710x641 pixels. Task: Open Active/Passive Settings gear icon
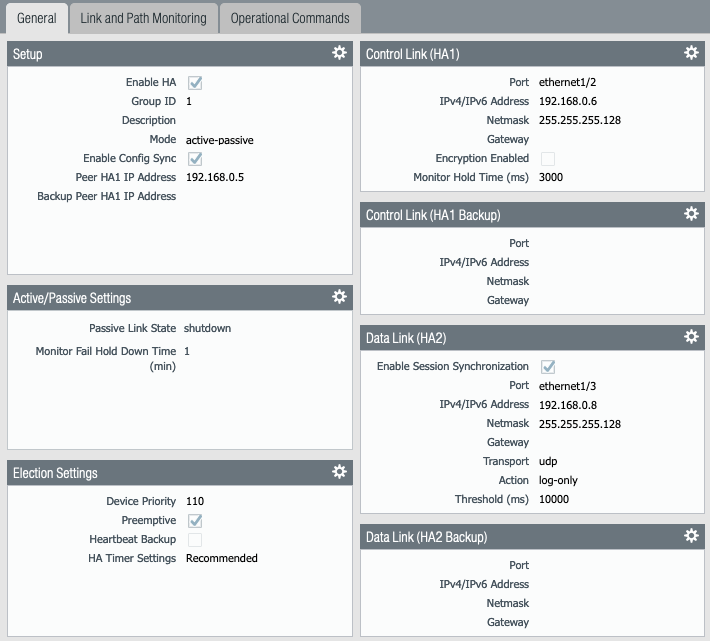coord(339,297)
